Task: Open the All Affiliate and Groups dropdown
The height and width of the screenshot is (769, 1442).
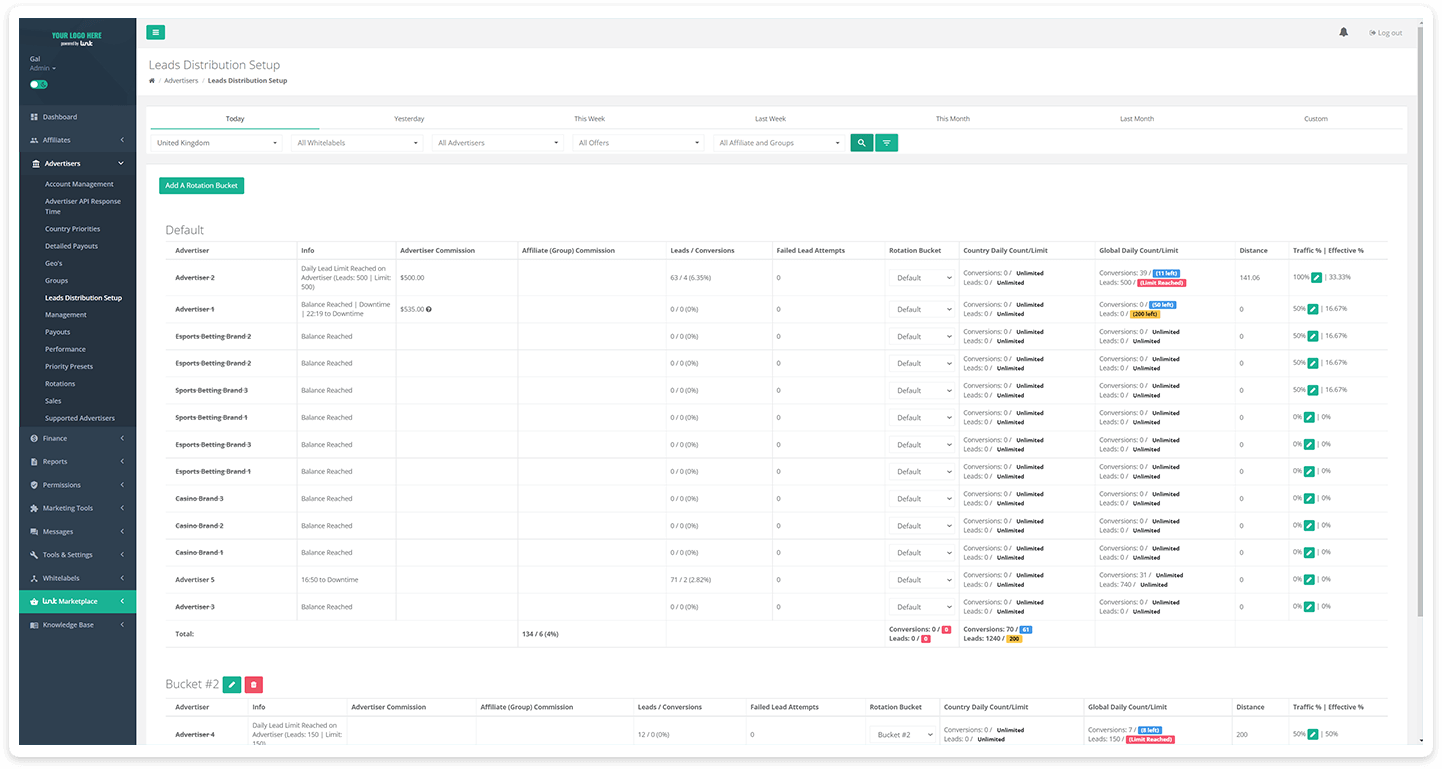Action: pos(780,143)
